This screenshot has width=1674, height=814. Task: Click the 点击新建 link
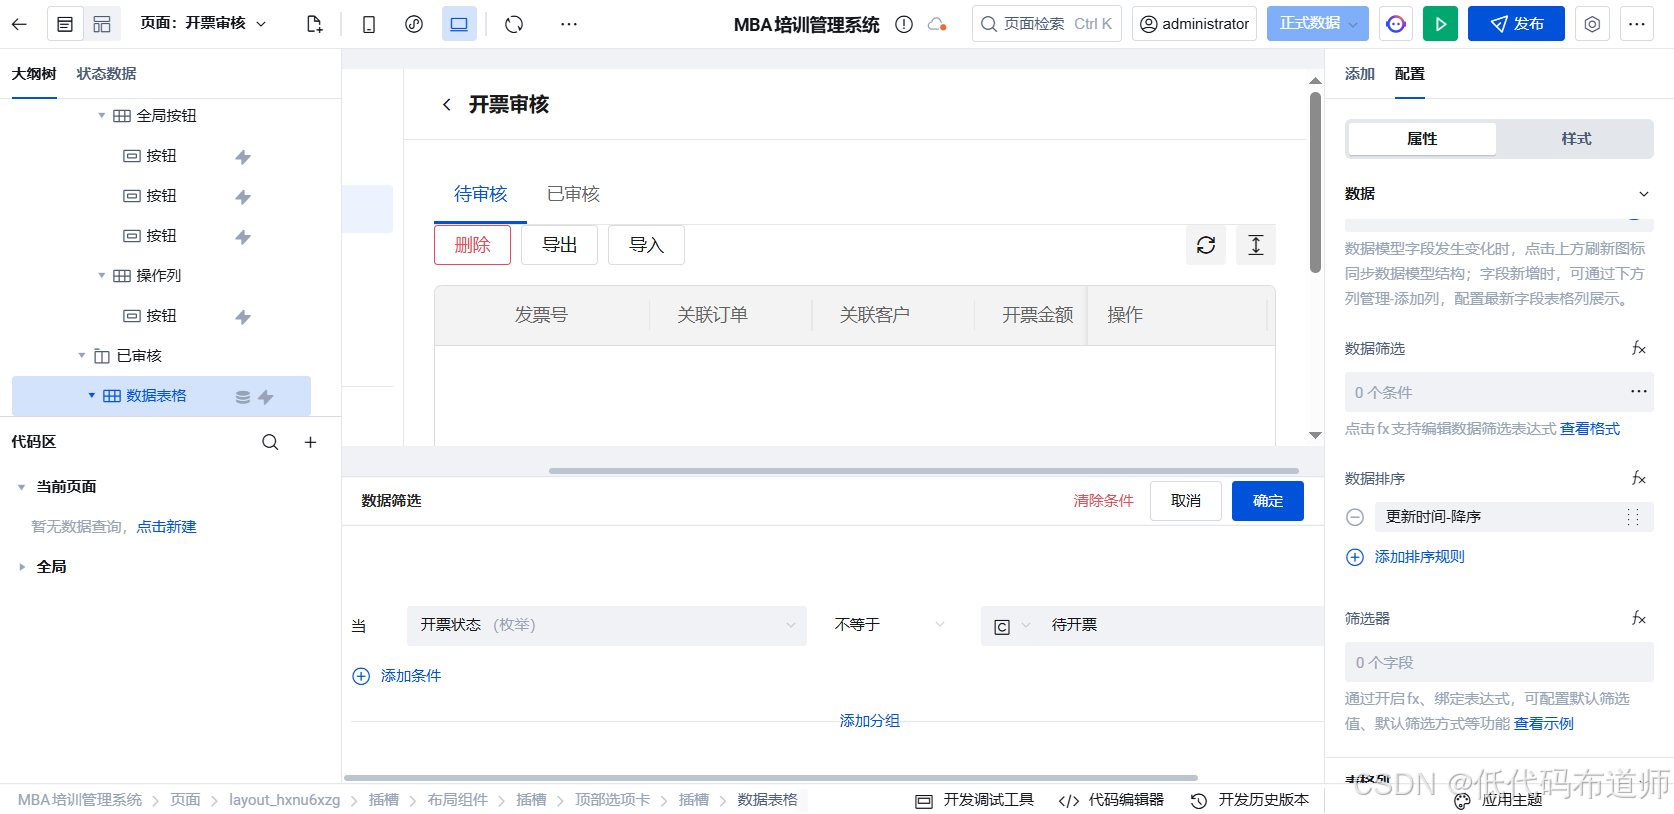[167, 527]
